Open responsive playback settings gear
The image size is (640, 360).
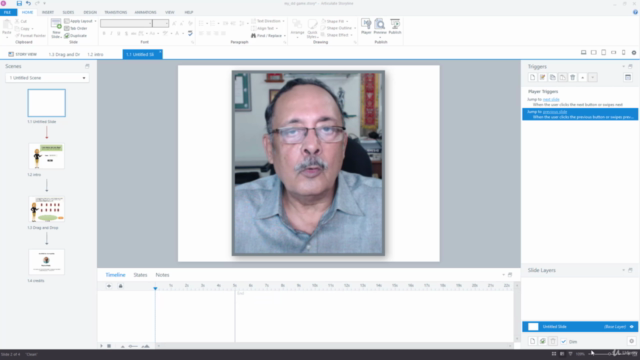[x=634, y=53]
